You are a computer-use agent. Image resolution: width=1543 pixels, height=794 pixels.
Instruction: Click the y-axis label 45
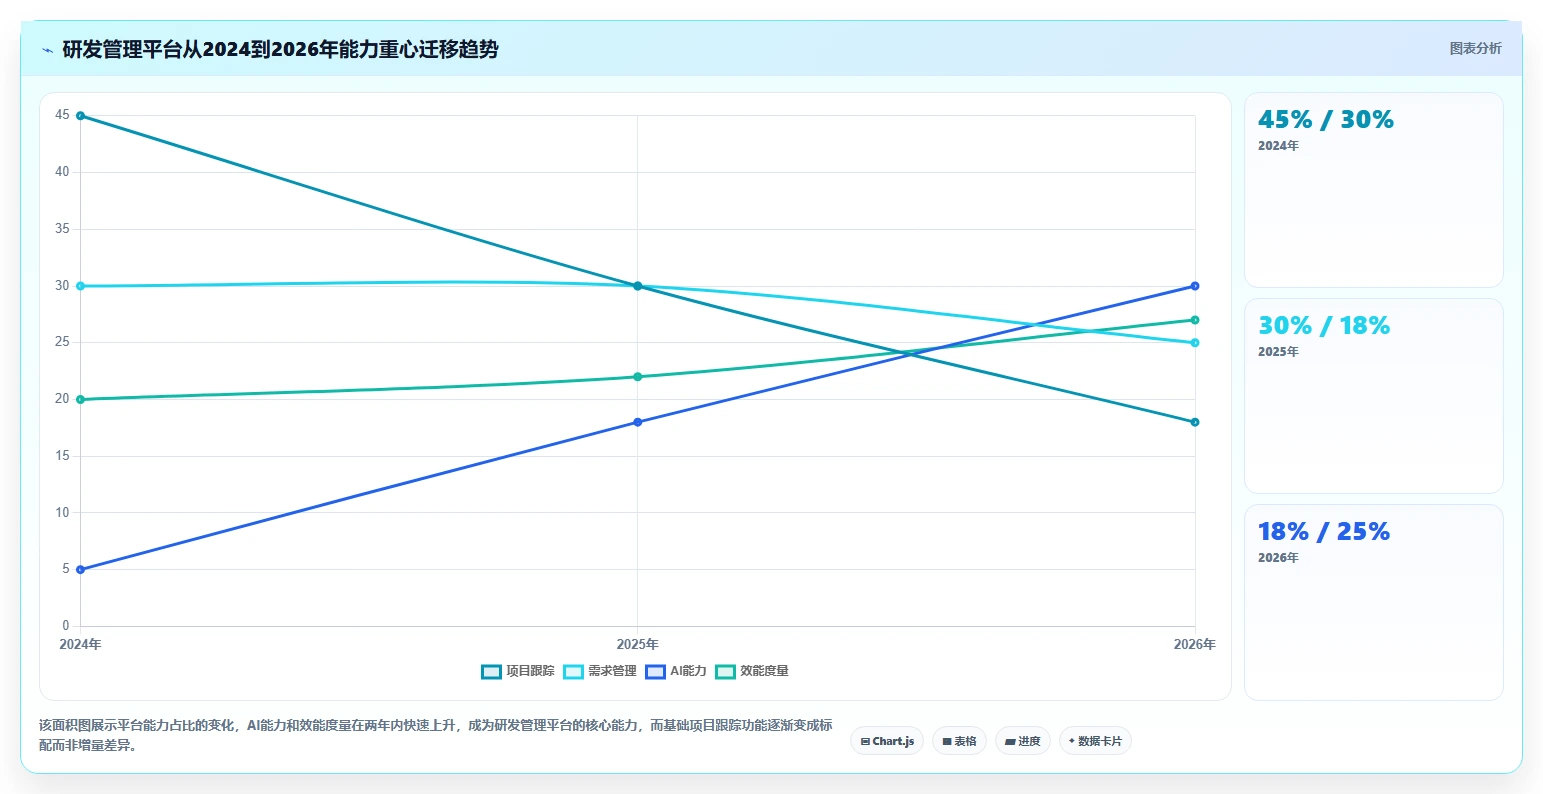(63, 115)
